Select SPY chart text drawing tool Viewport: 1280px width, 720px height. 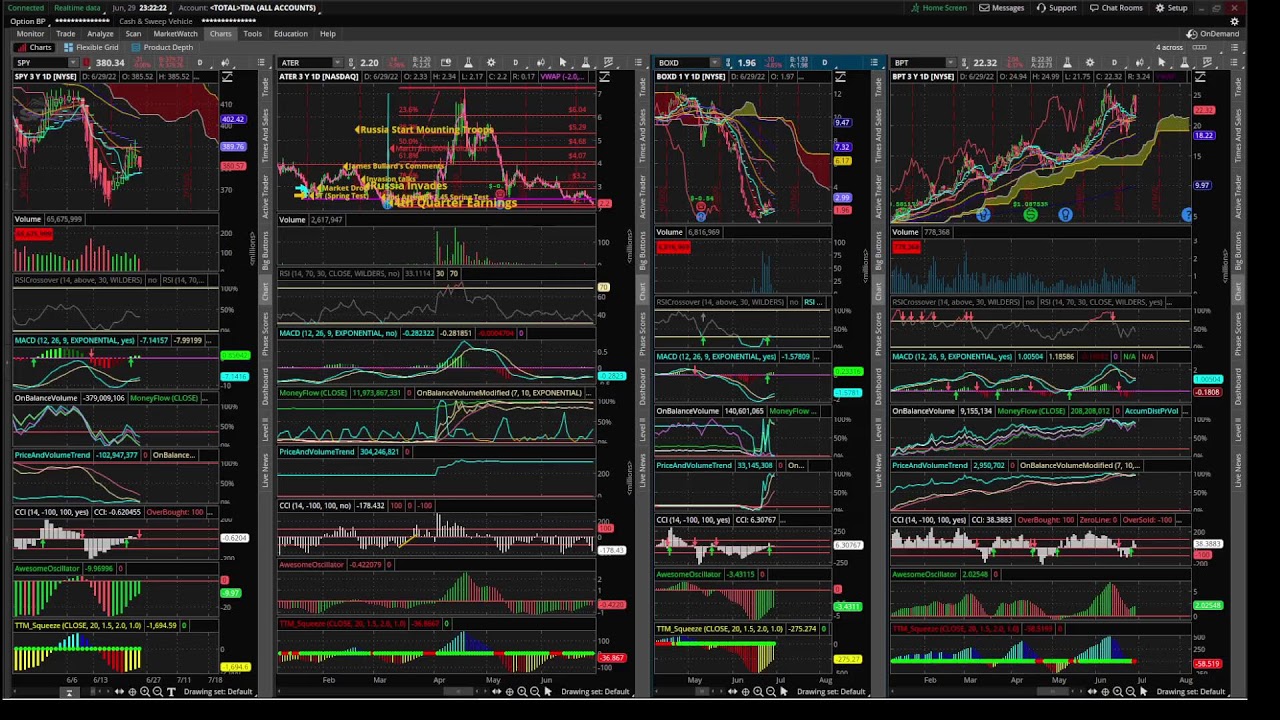171,692
